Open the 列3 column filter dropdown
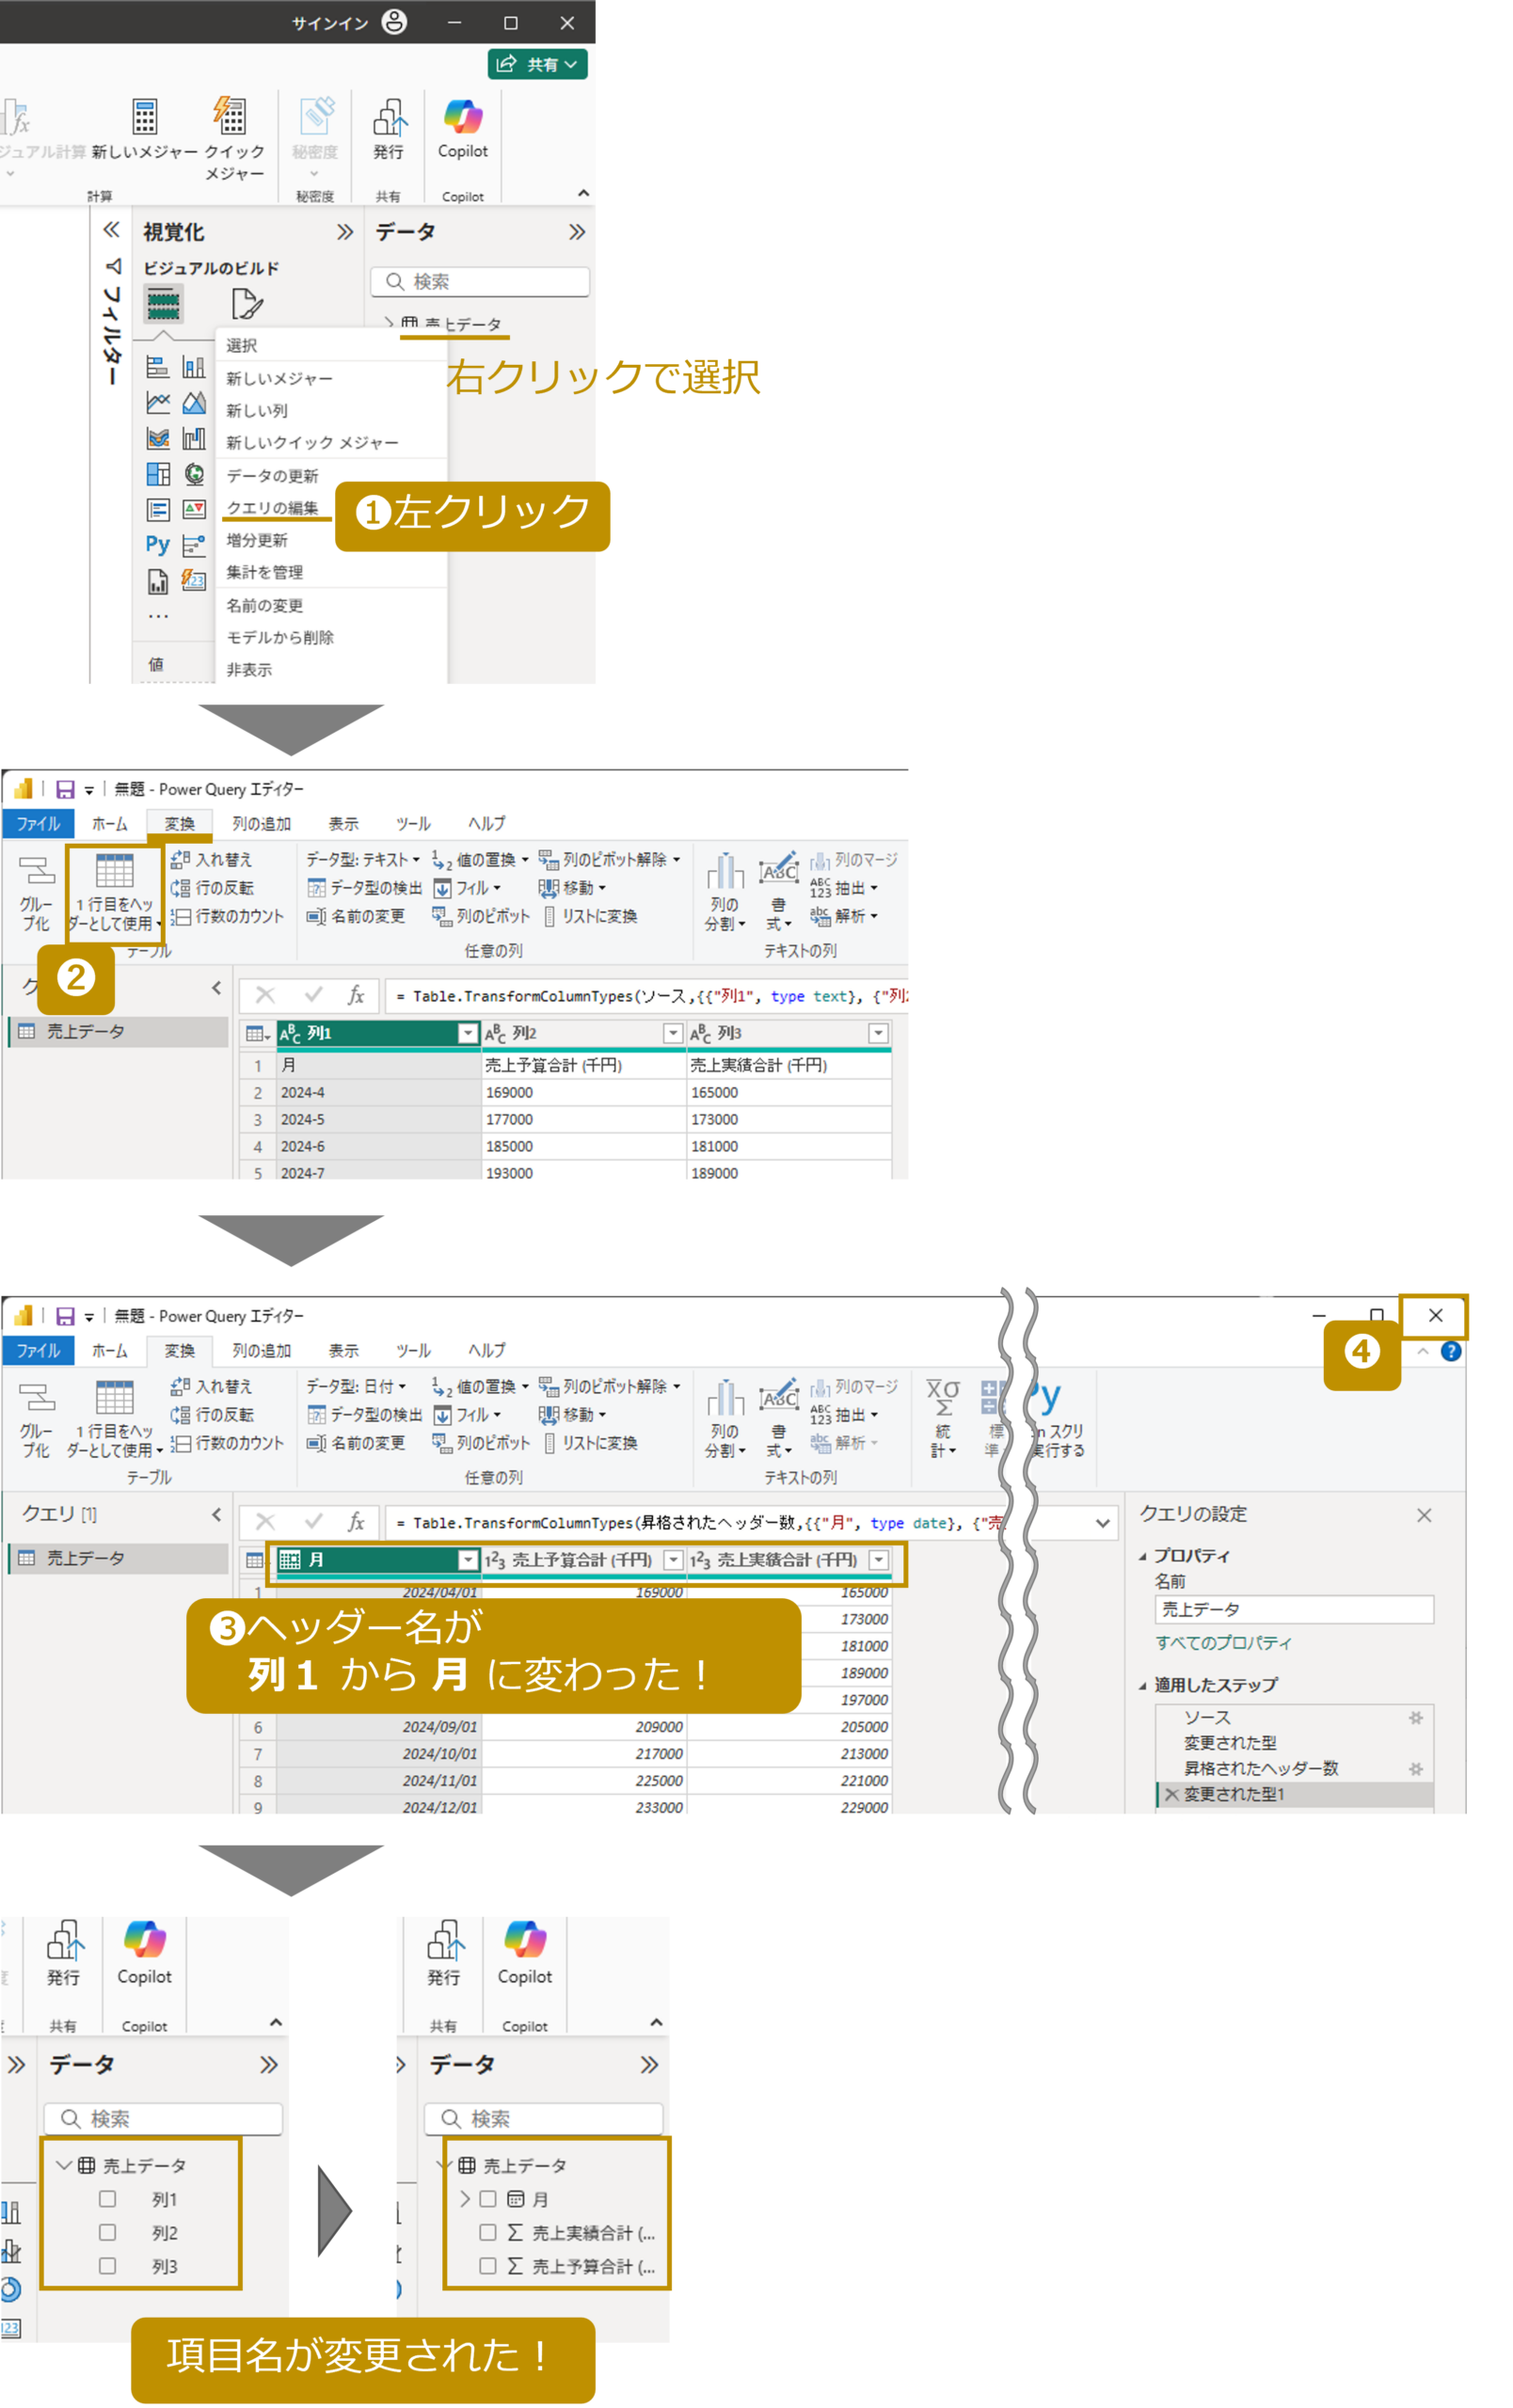Image resolution: width=1513 pixels, height=2408 pixels. [878, 1033]
